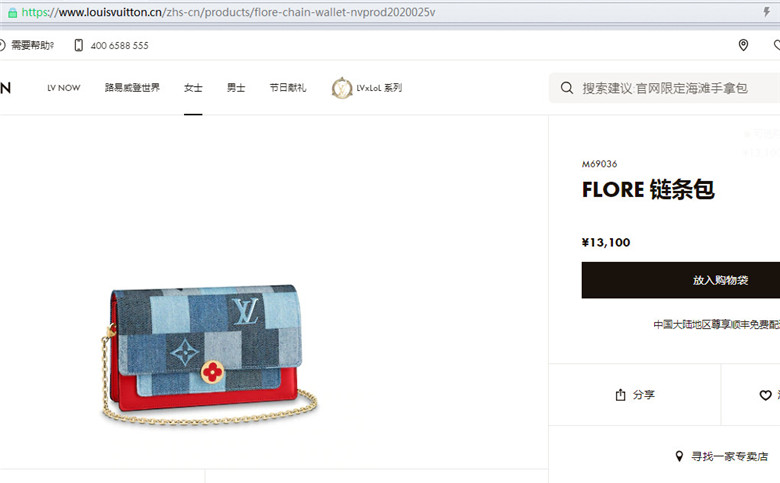The image size is (780, 483).
Task: Open the LV NOW menu
Action: [64, 88]
